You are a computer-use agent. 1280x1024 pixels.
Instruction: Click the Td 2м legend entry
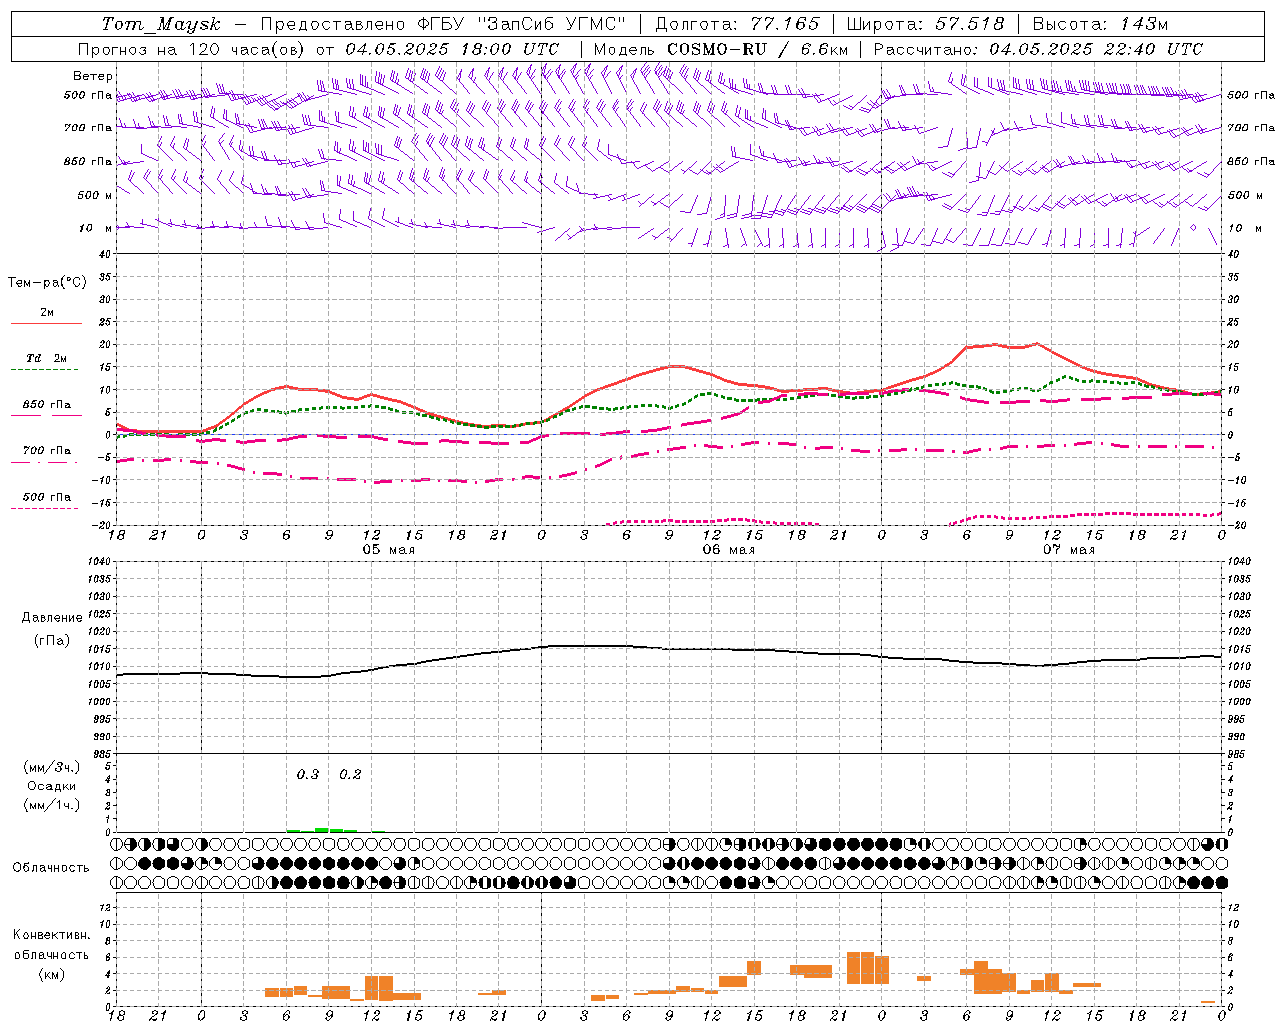coord(47,358)
